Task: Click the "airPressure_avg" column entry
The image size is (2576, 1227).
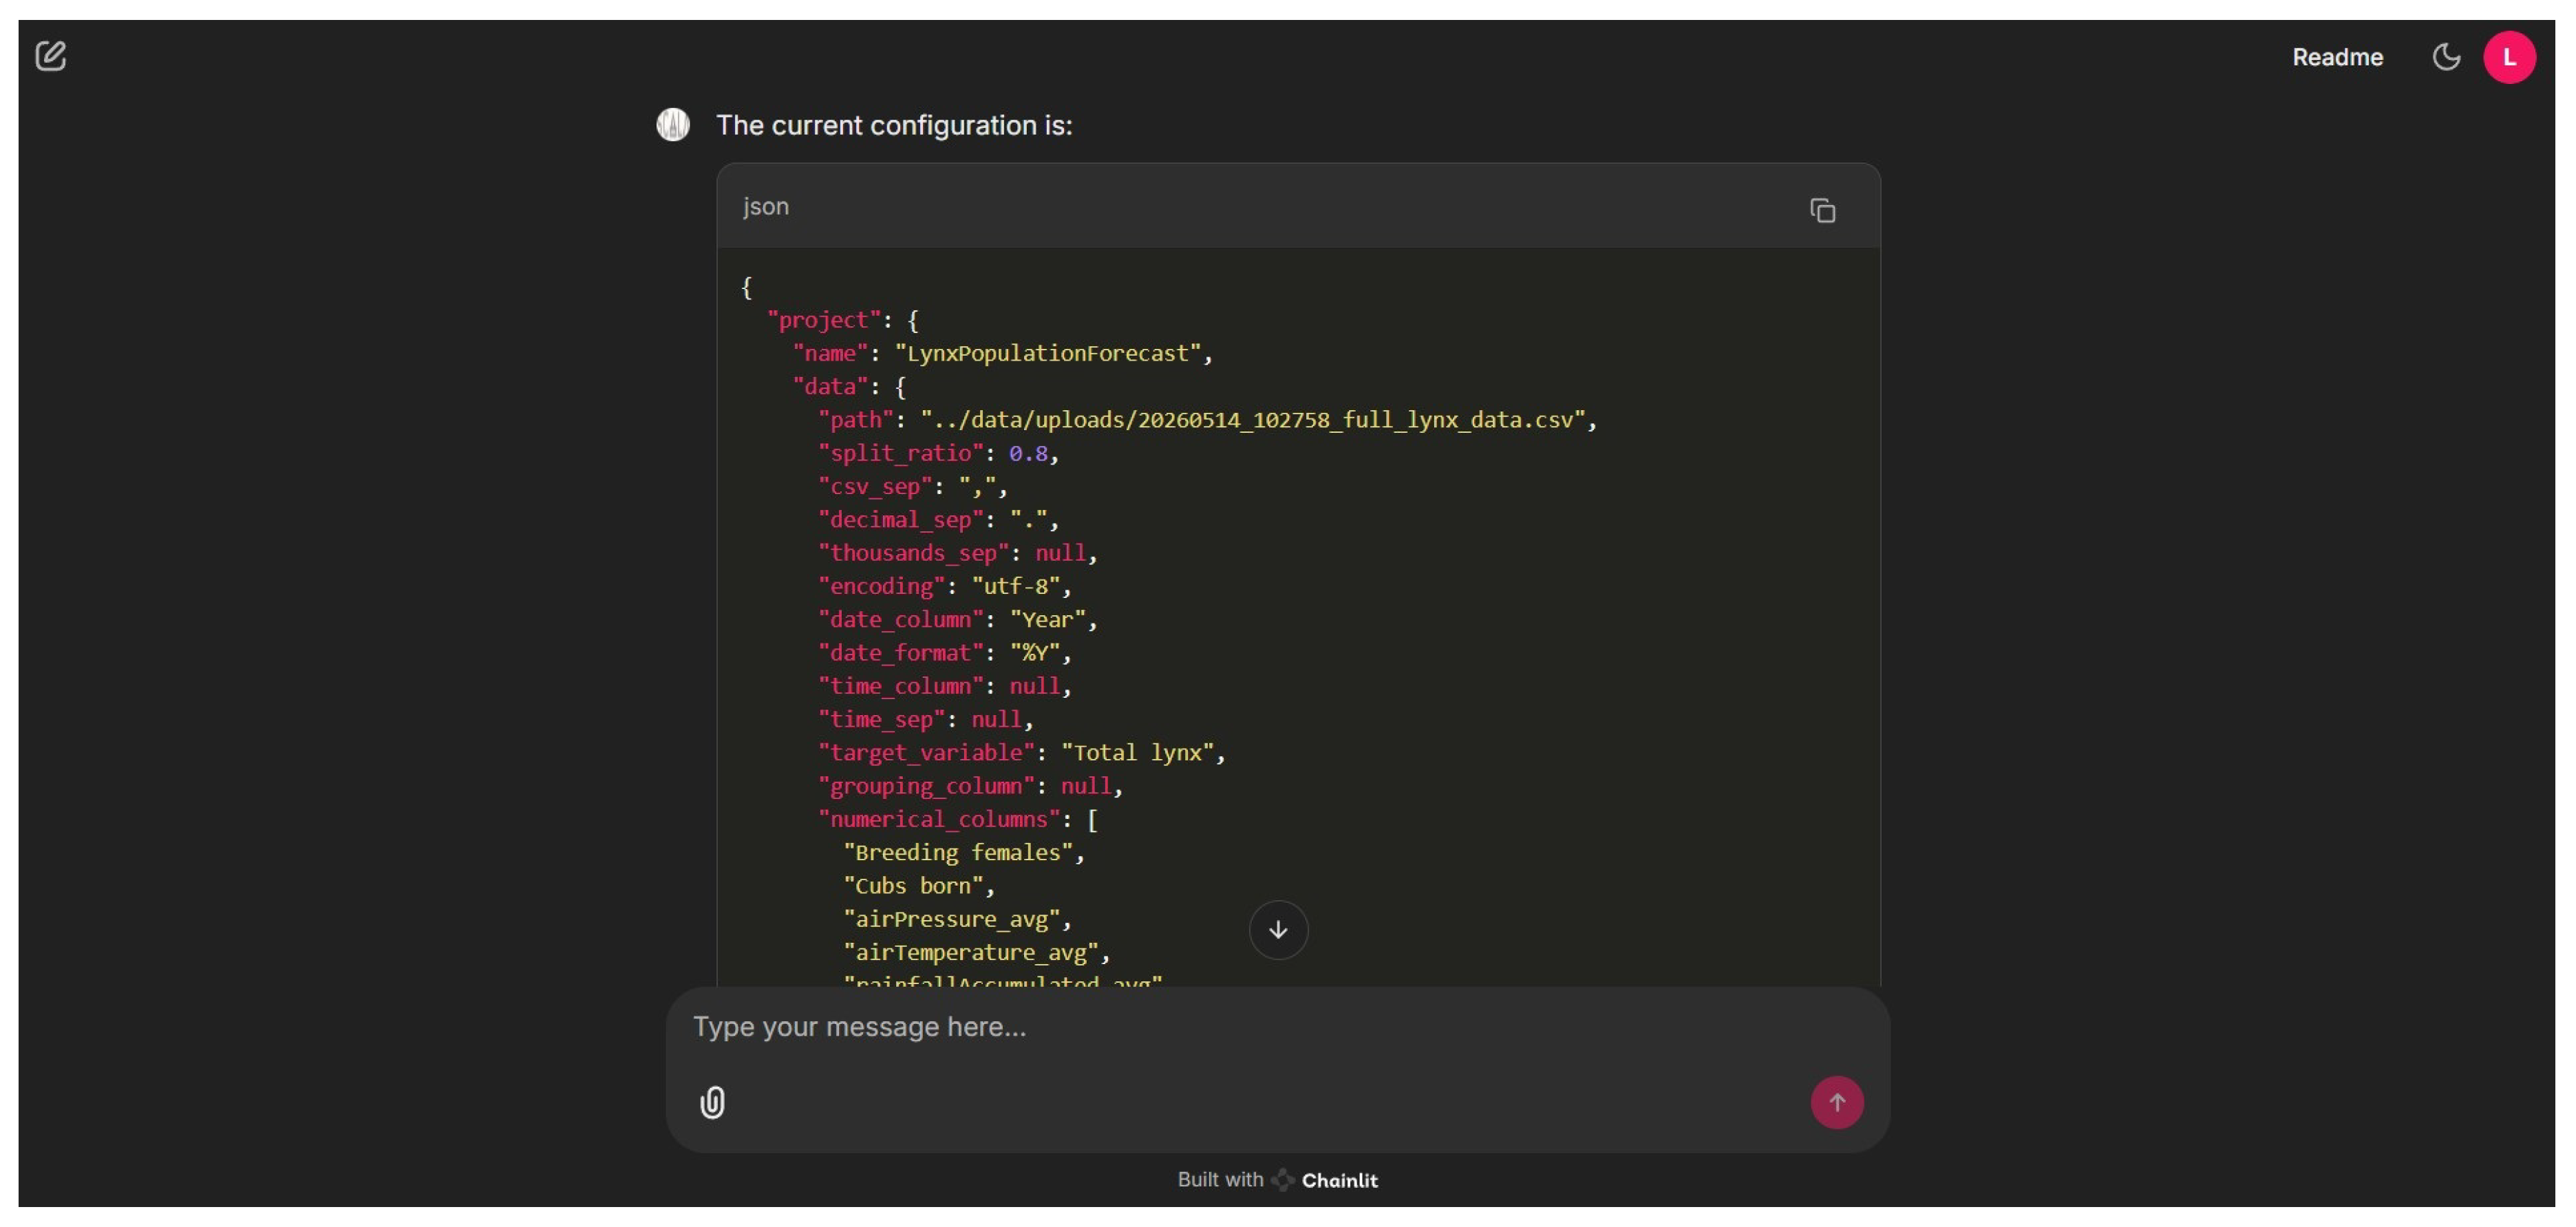Action: [x=951, y=919]
